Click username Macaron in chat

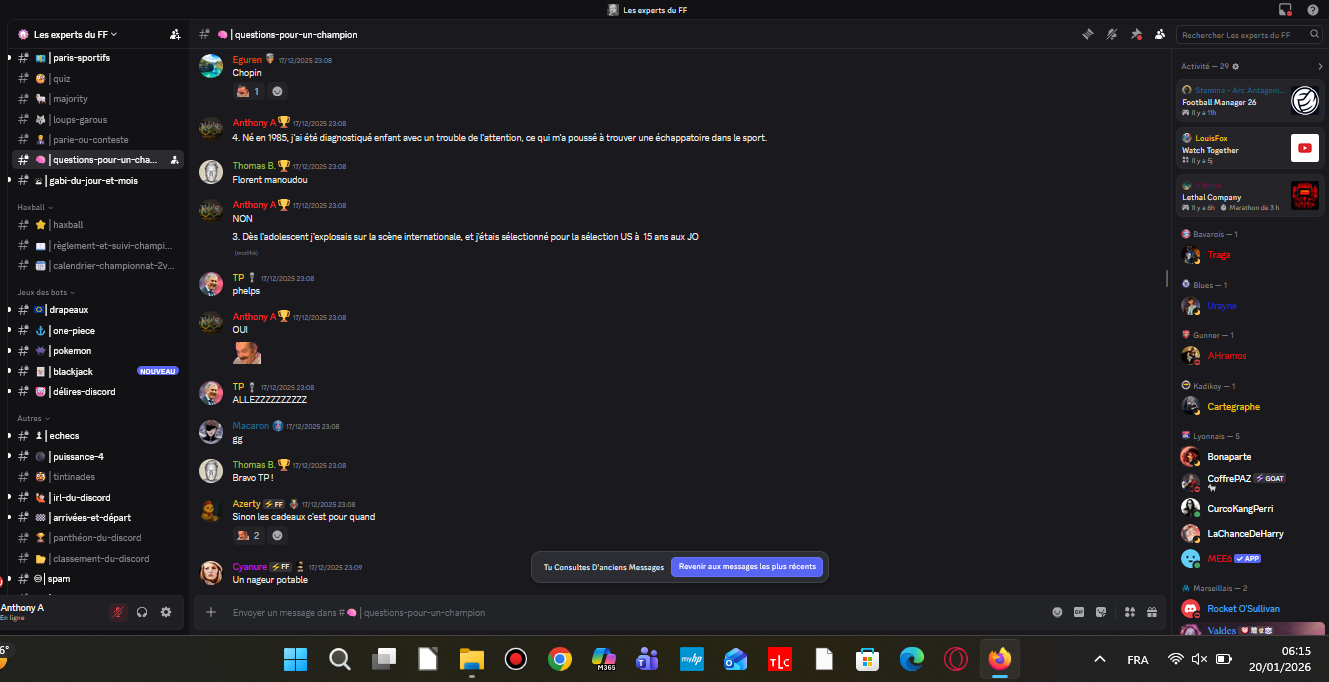click(x=251, y=426)
